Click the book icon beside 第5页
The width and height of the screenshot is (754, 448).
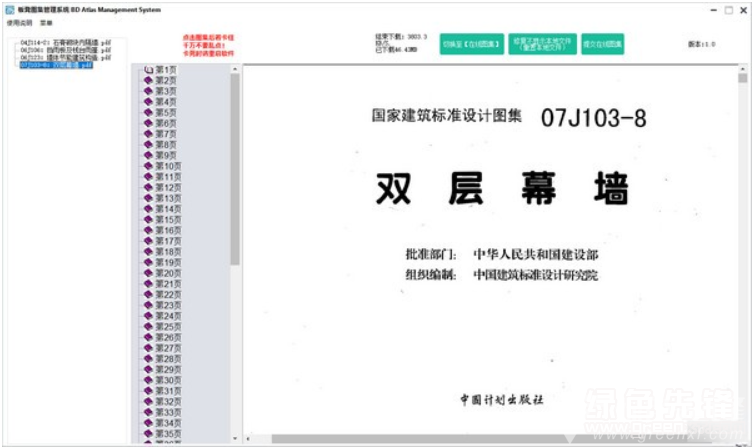[x=149, y=112]
